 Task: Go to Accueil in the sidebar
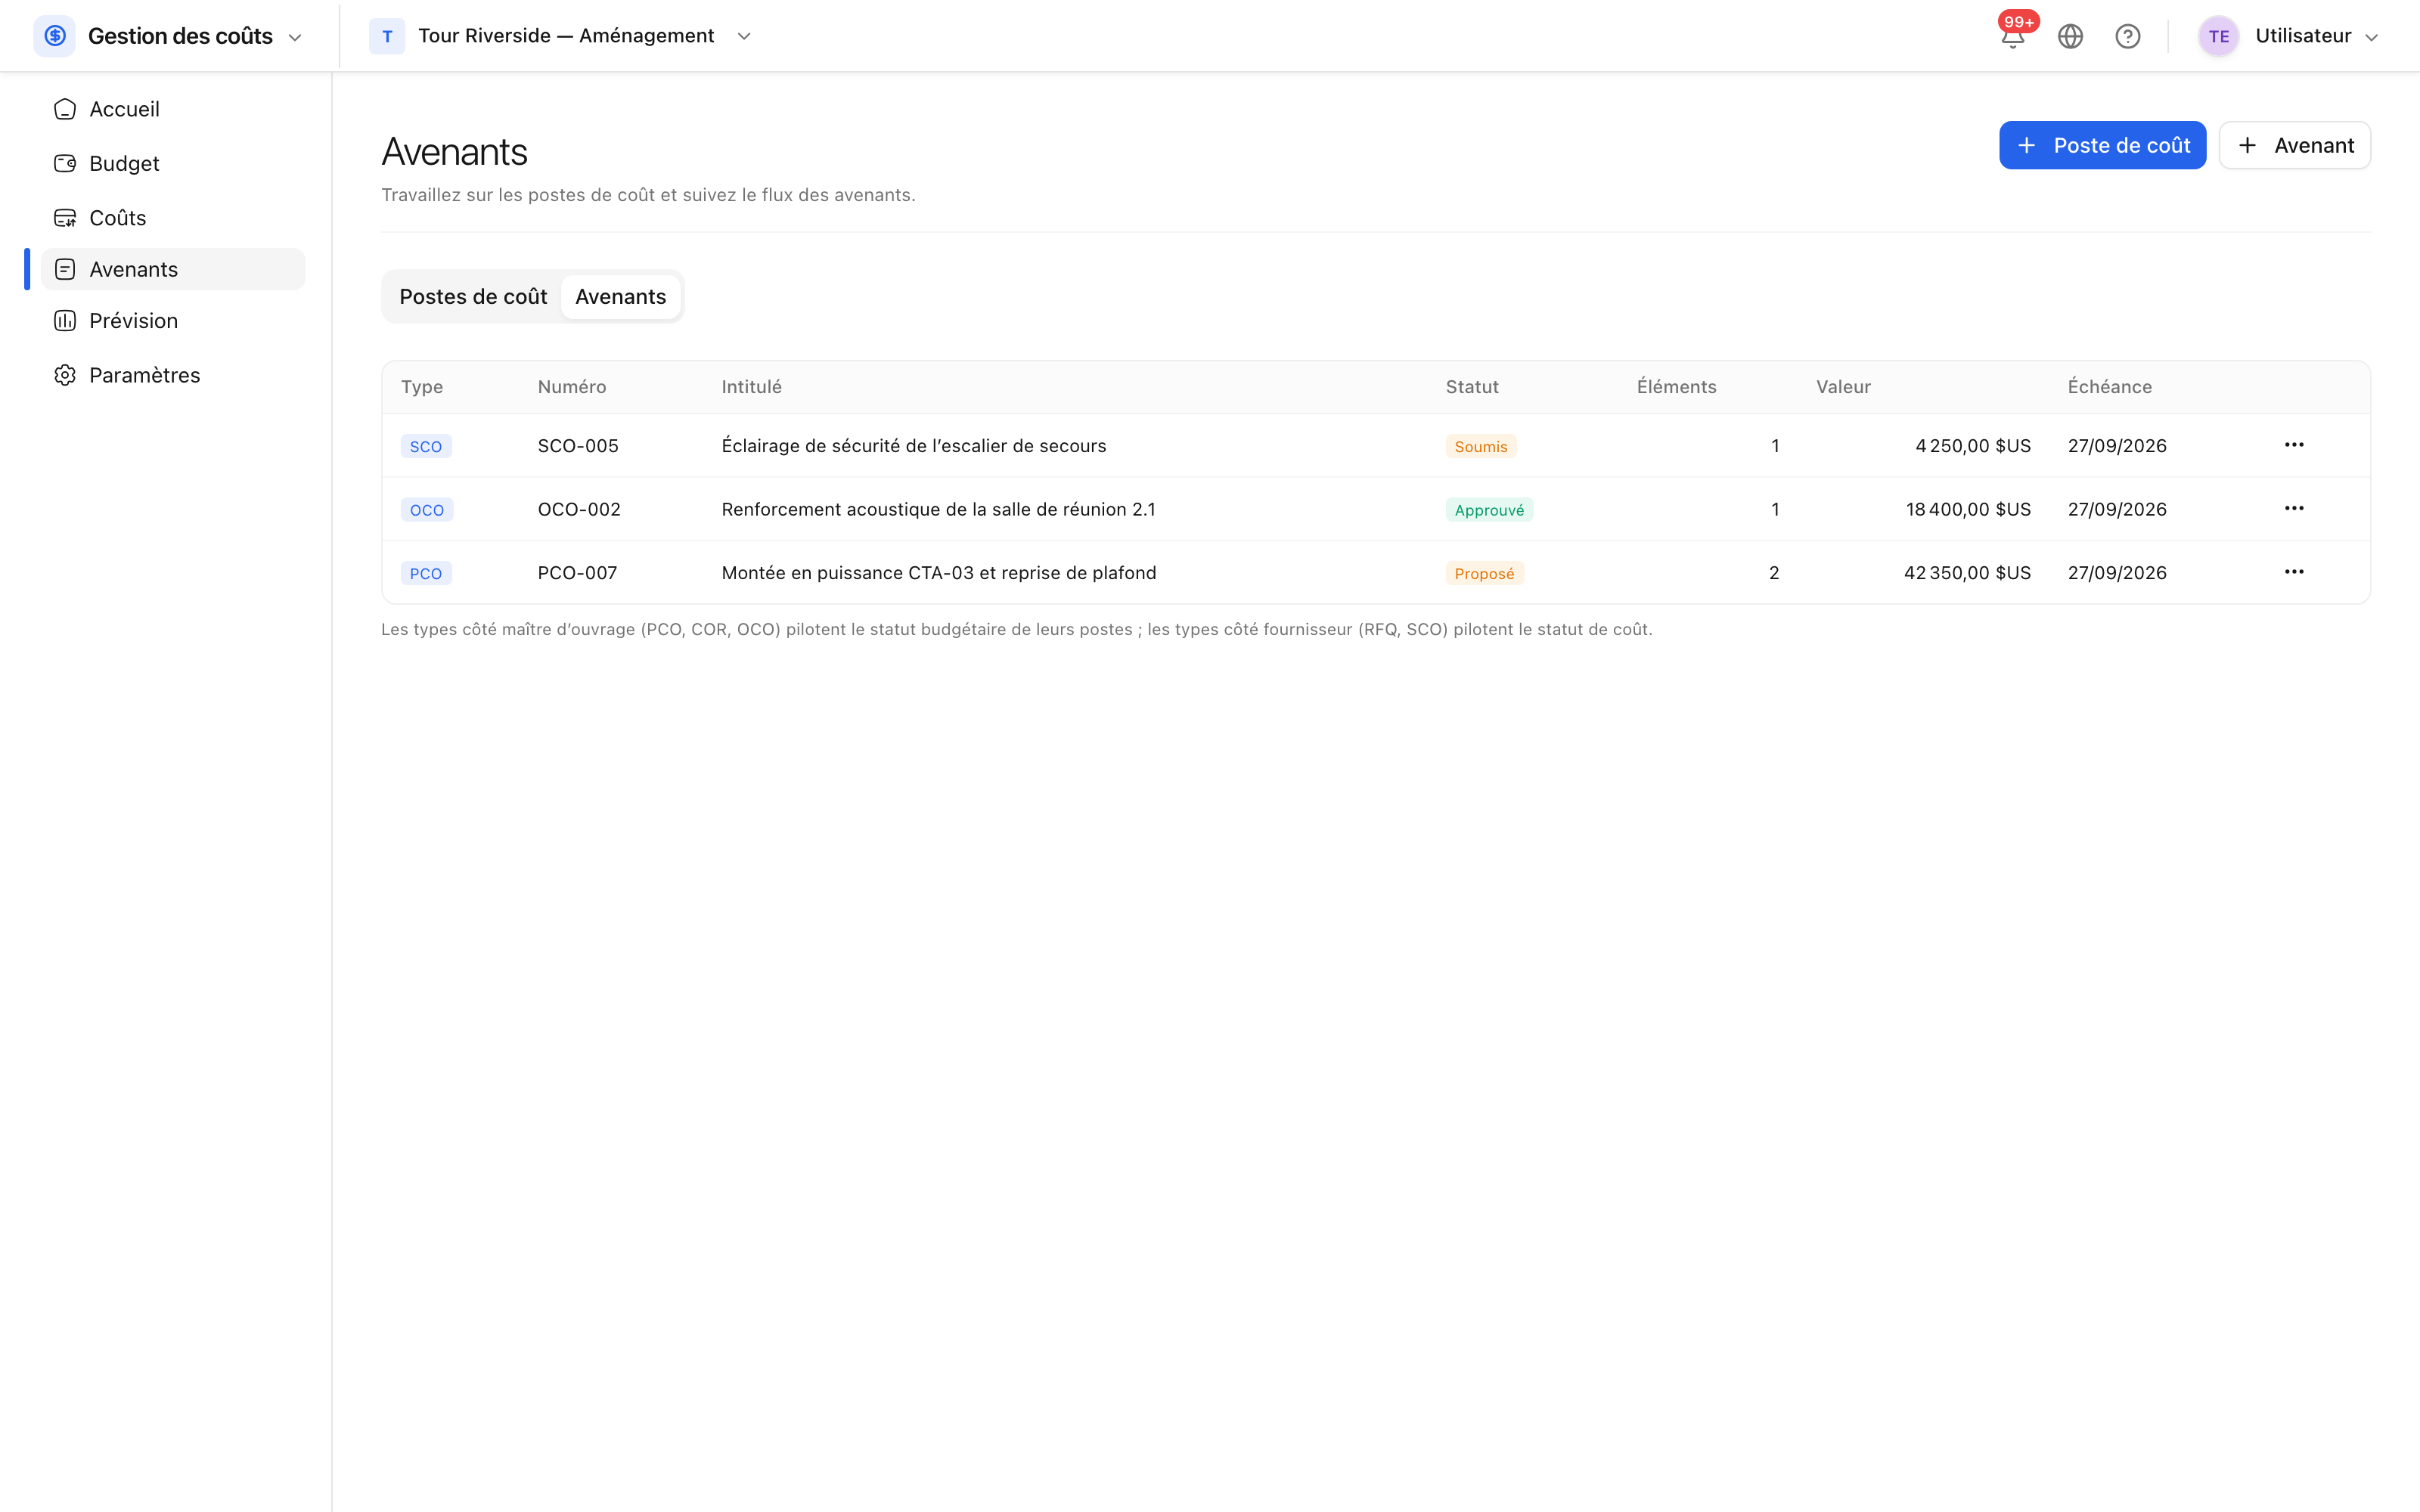173,109
